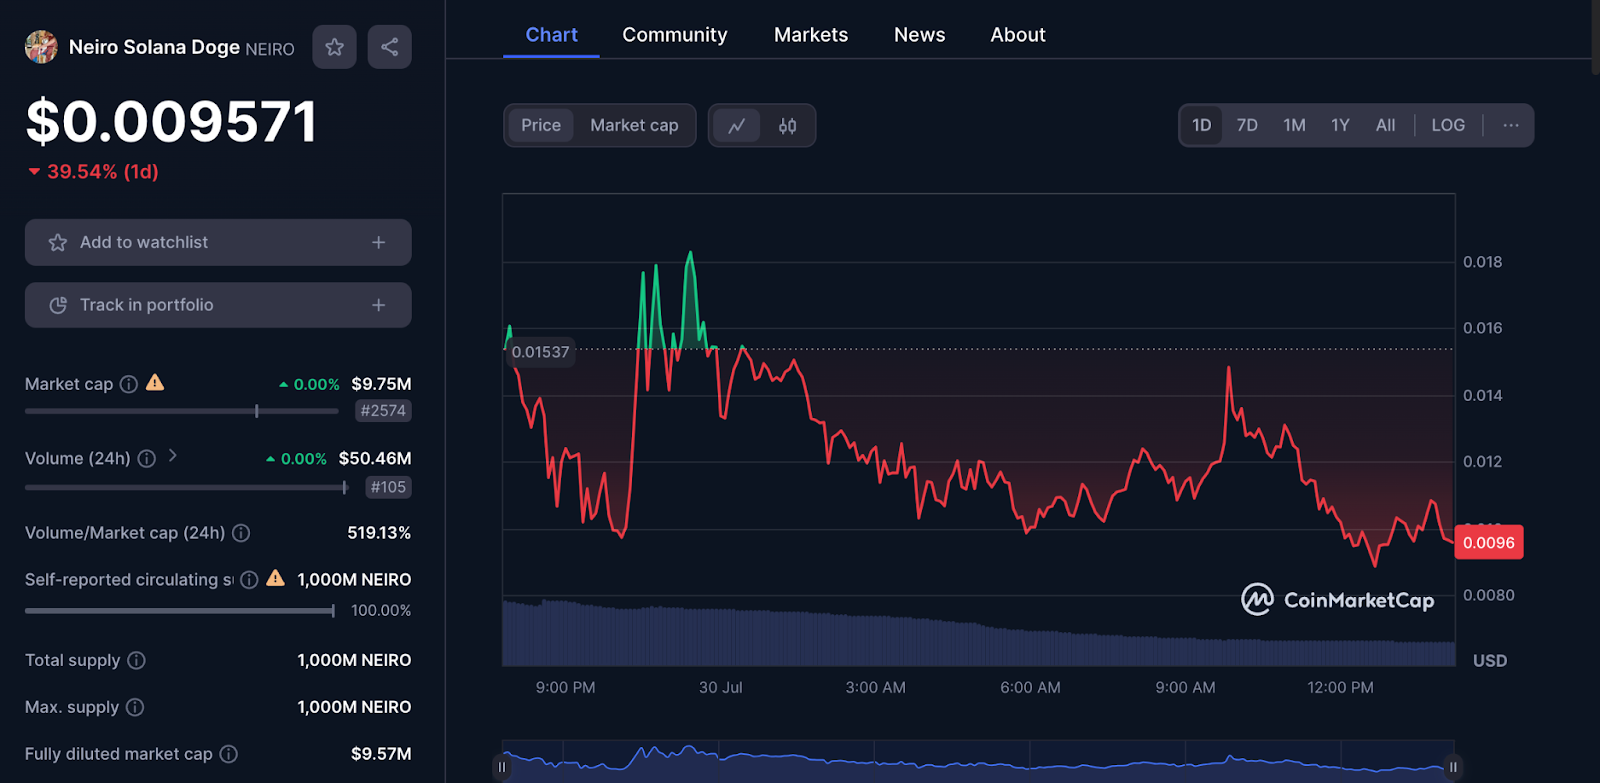This screenshot has height=783, width=1600.
Task: Open the chart more options ellipsis
Action: click(1511, 125)
